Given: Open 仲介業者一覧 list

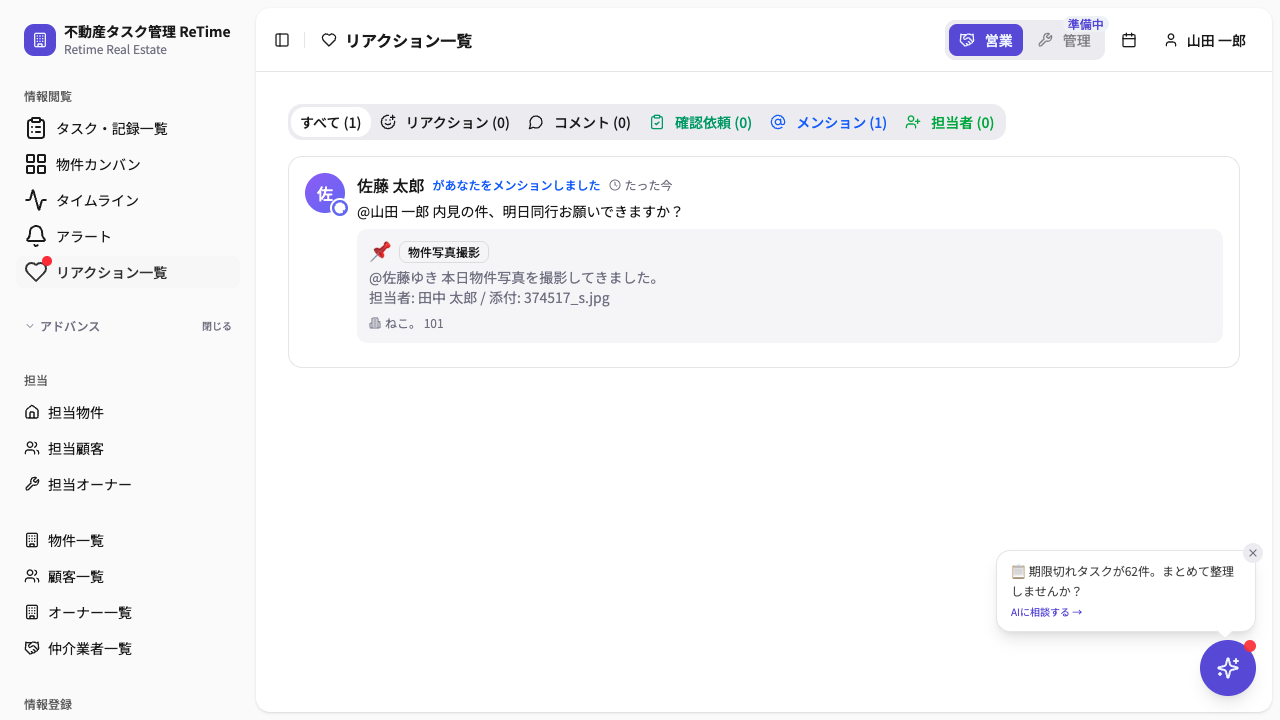Looking at the screenshot, I should click(x=128, y=648).
